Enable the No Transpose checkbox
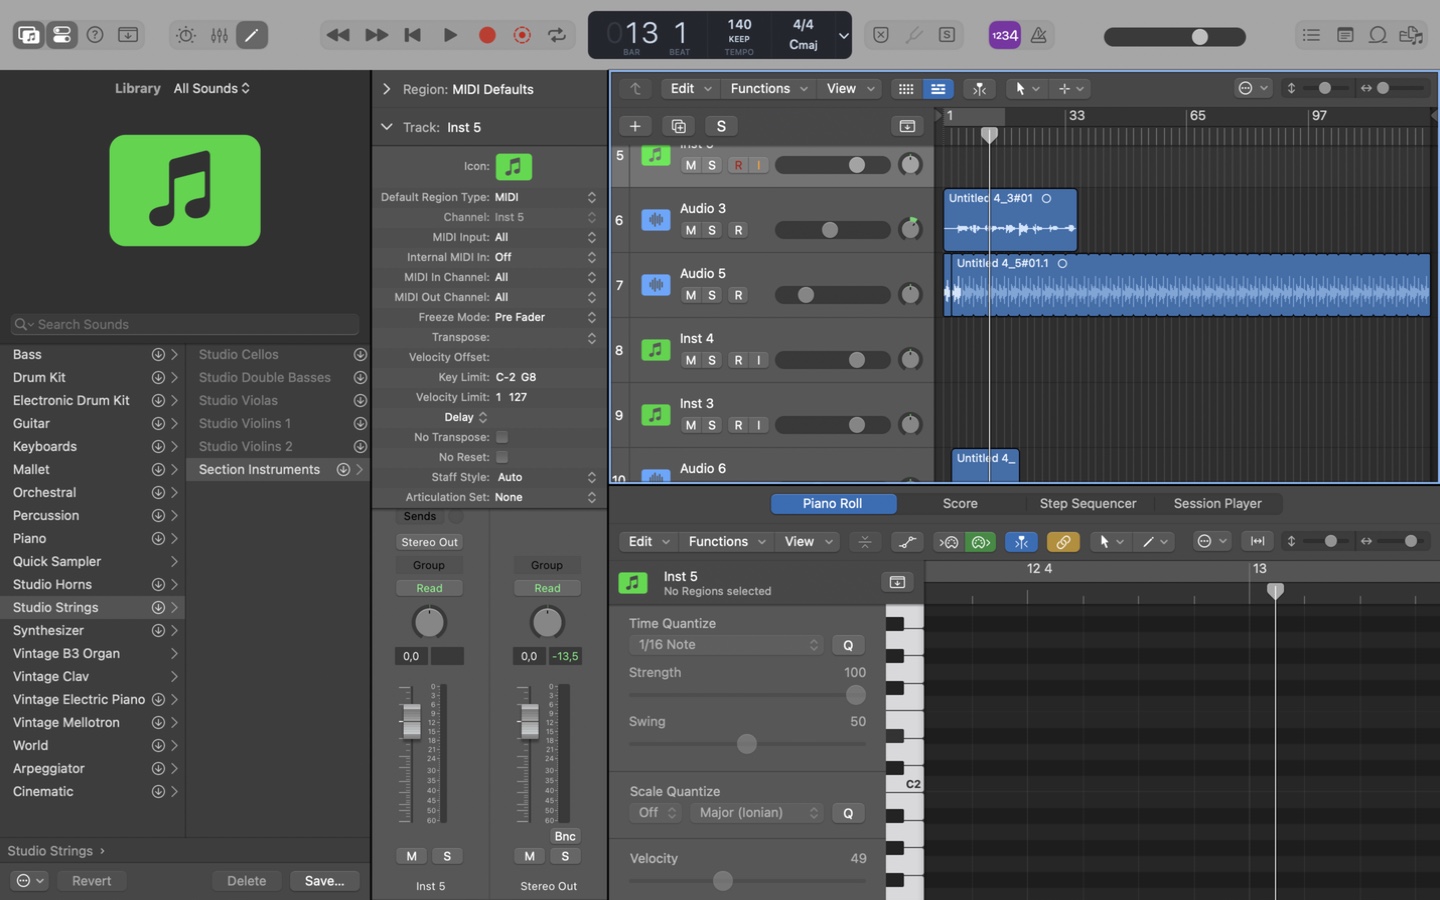Image resolution: width=1440 pixels, height=900 pixels. click(x=502, y=437)
